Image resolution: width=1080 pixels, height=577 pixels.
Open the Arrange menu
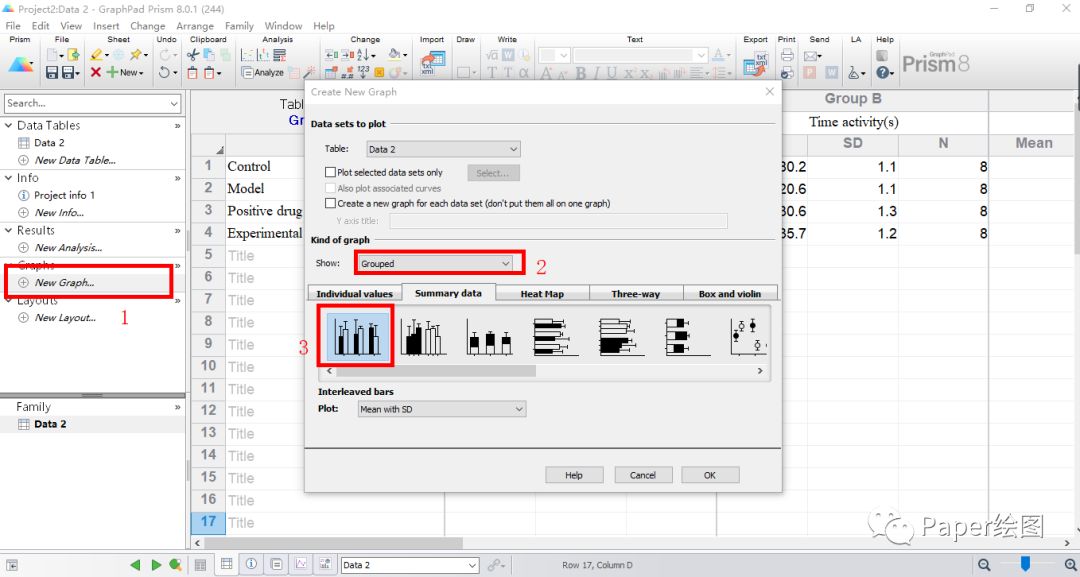click(195, 25)
